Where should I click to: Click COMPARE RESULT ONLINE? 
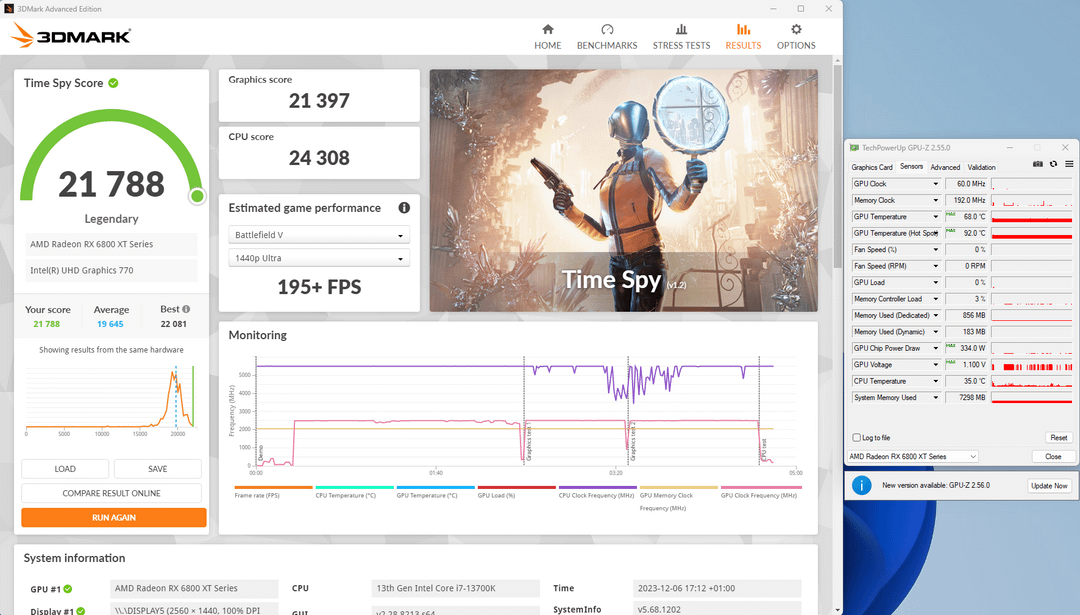click(112, 493)
